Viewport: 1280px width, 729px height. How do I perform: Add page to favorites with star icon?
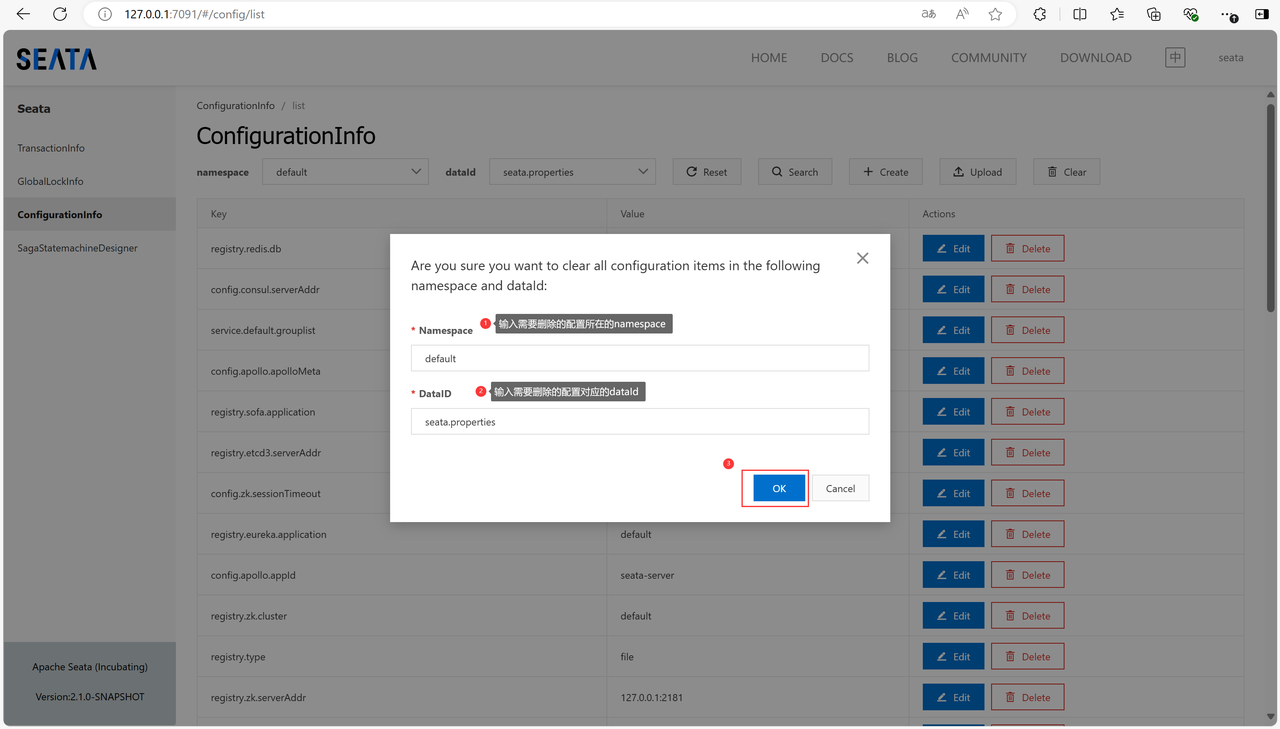point(995,14)
